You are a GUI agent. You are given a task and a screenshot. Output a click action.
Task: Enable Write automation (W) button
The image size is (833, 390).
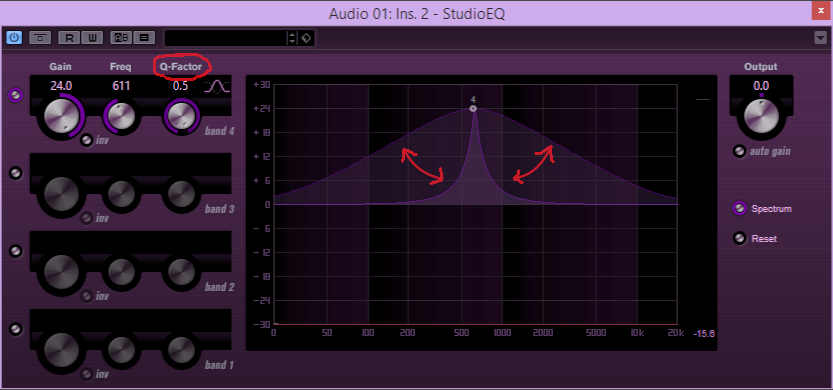[x=92, y=38]
